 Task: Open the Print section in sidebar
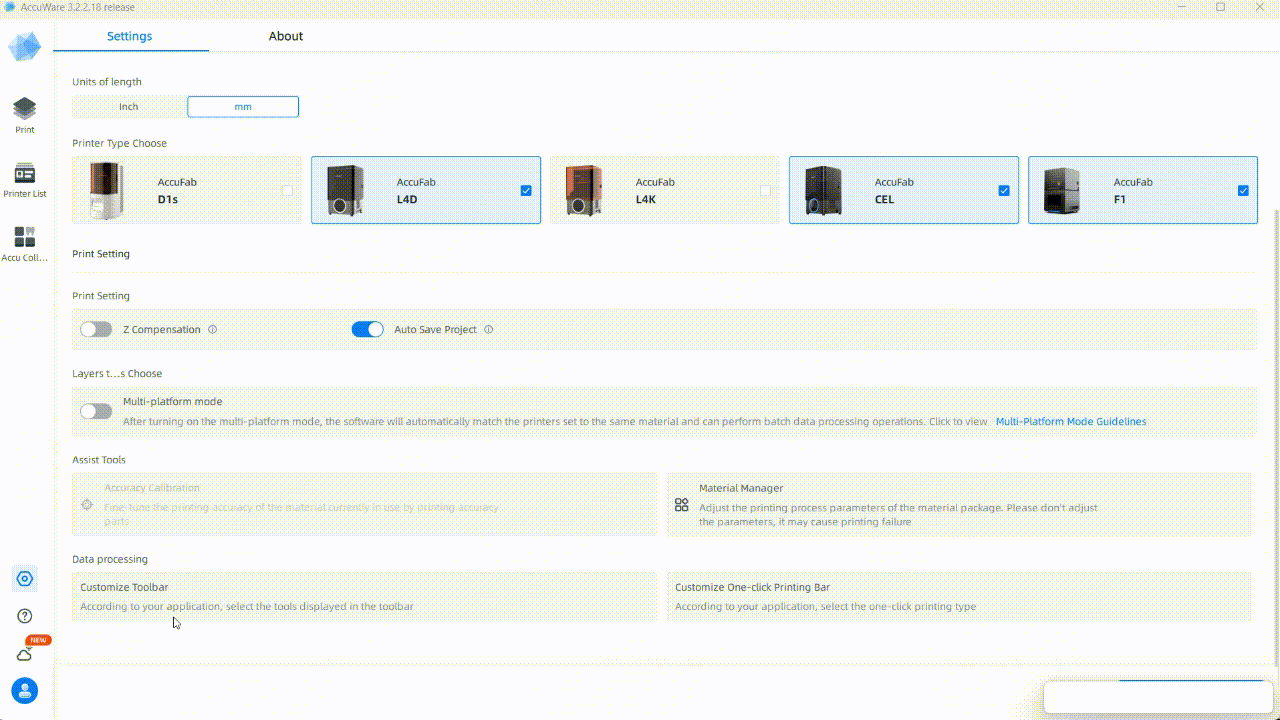pos(25,115)
